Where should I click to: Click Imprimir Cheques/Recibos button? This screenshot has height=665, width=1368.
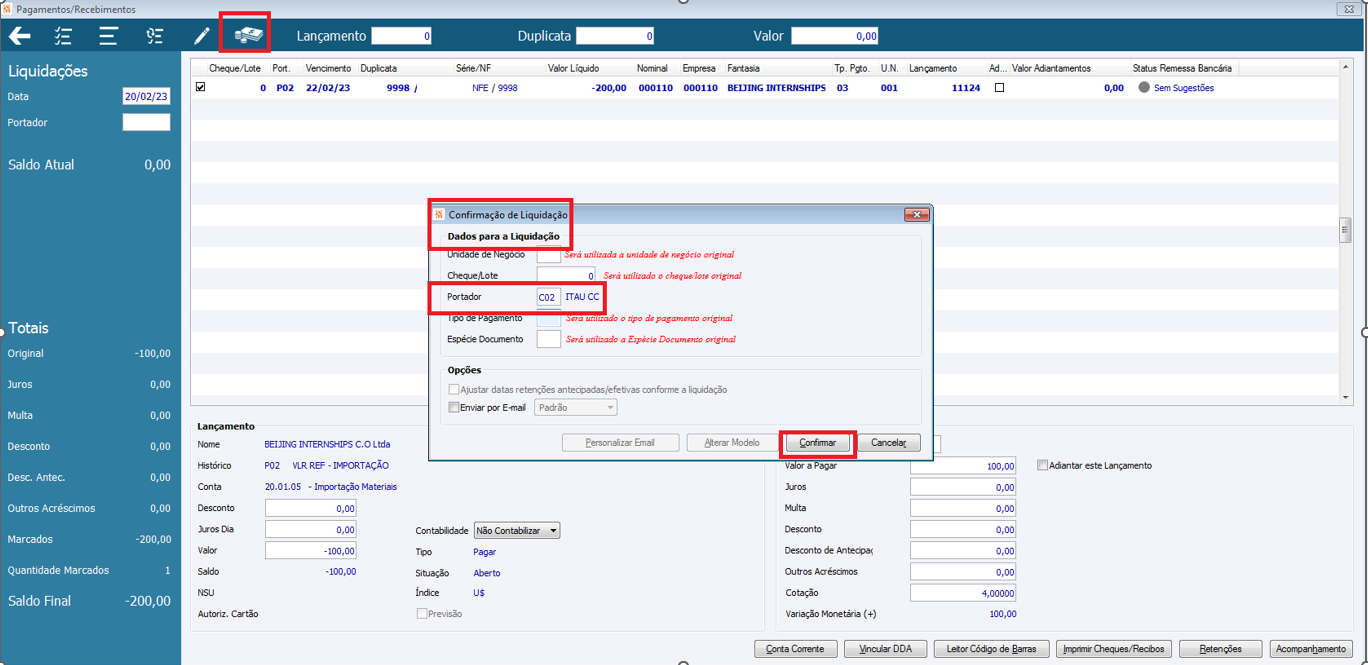pos(1114,649)
